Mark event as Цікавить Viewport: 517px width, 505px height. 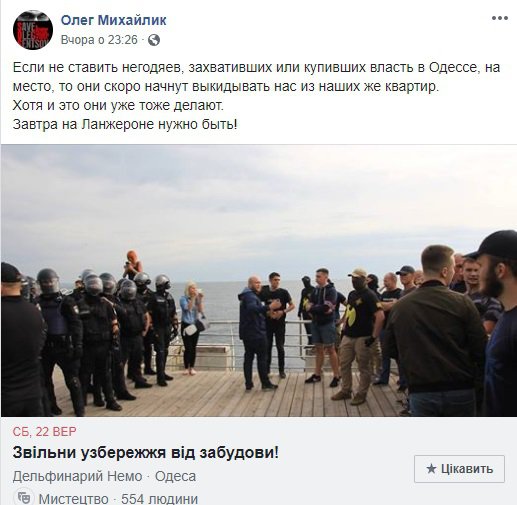click(459, 469)
